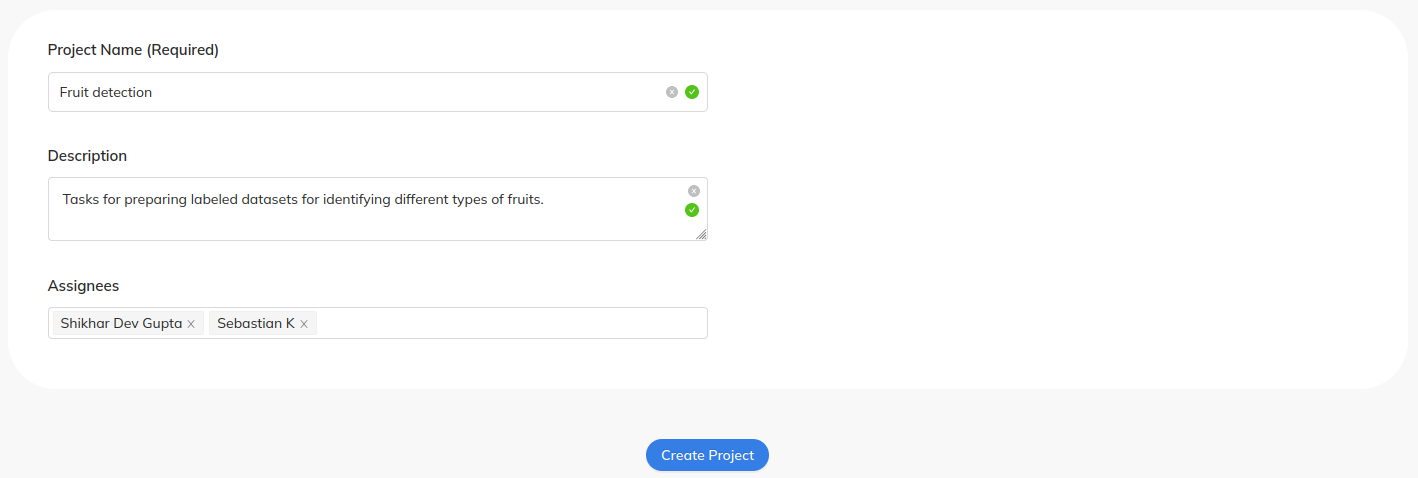Open the Assignees selector in its empty area

pyautogui.click(x=510, y=323)
